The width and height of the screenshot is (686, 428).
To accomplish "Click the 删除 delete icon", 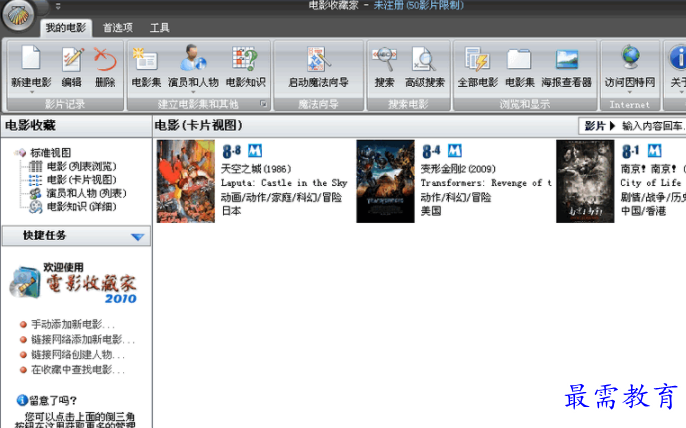I will 105,59.
